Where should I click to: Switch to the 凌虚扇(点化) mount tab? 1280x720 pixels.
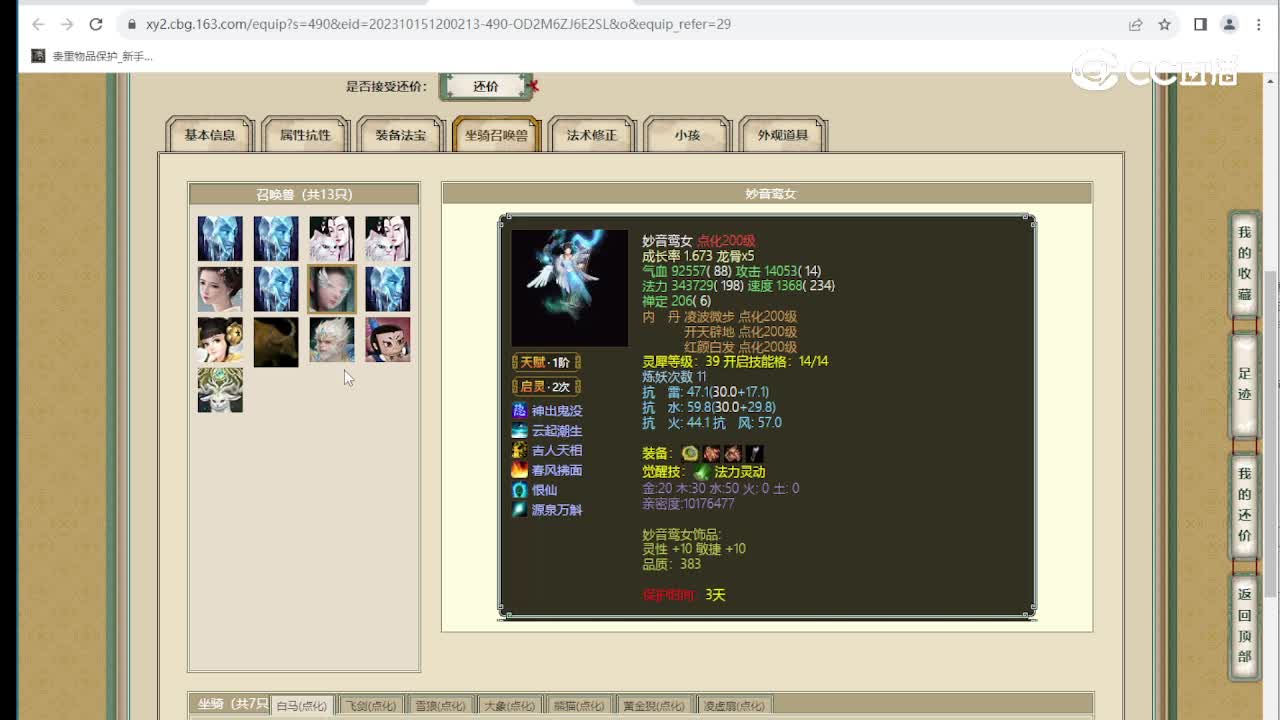(734, 706)
